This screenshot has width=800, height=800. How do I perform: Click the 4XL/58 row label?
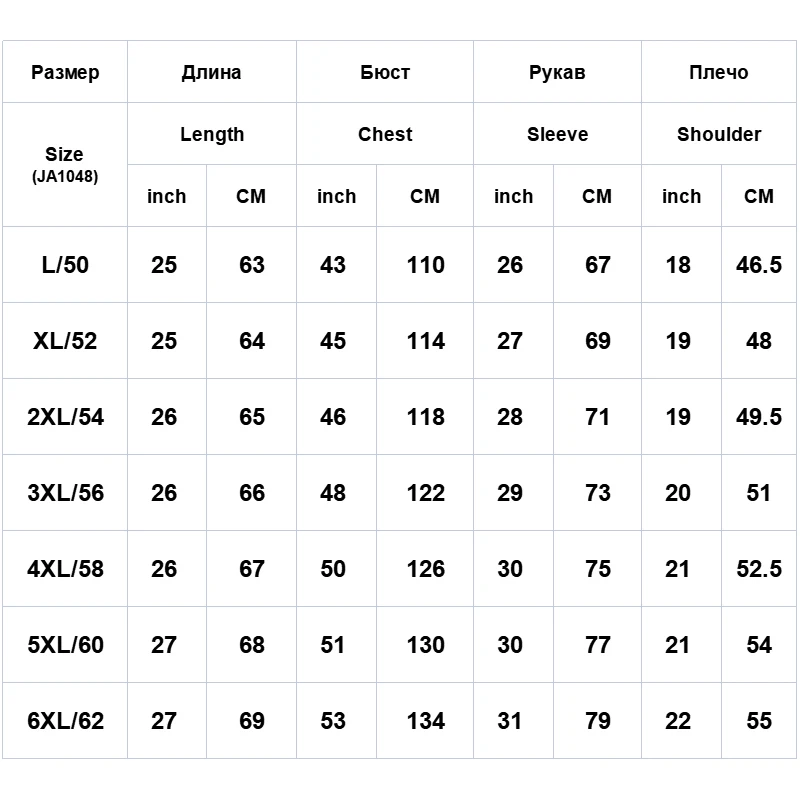65,568
